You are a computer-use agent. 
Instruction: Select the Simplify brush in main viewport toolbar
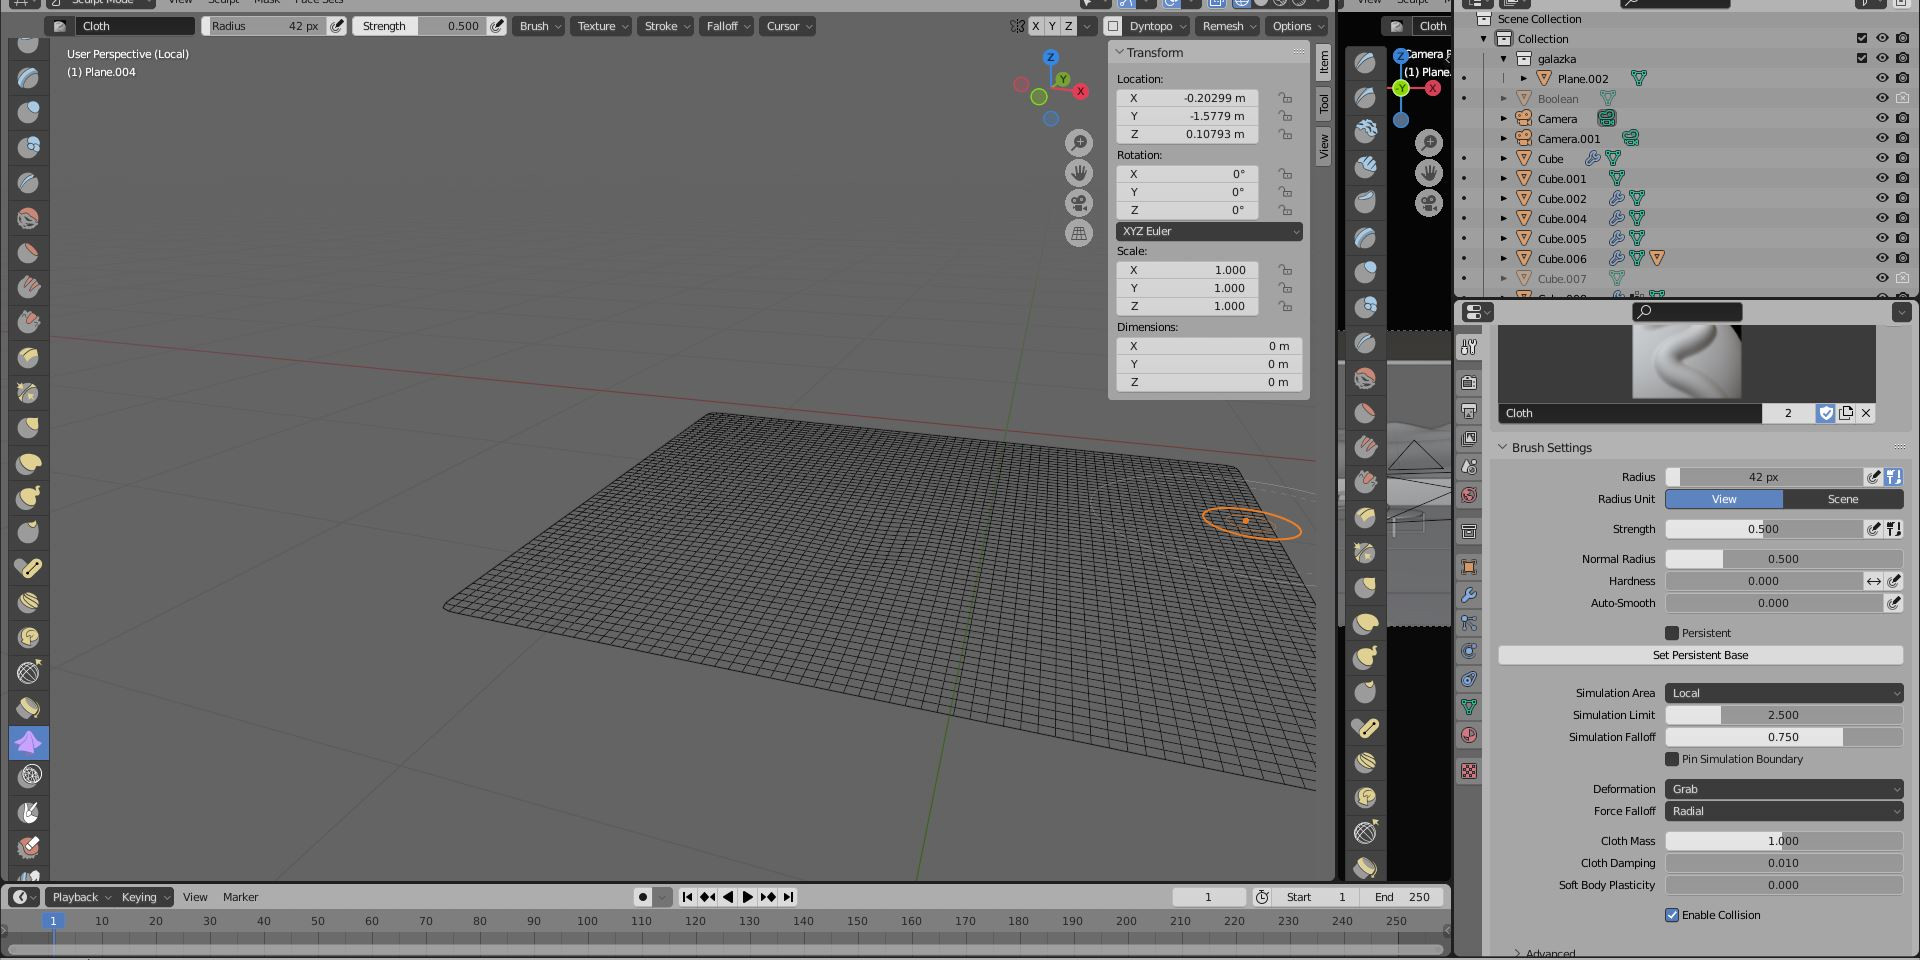(x=29, y=777)
